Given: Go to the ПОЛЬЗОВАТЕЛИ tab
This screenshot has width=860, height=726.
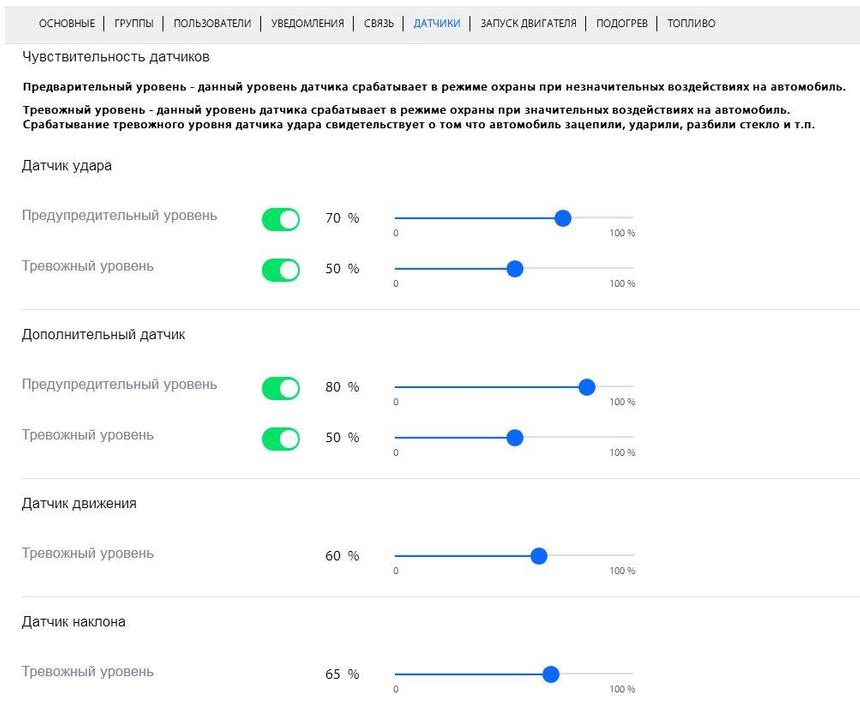Looking at the screenshot, I should 212,23.
